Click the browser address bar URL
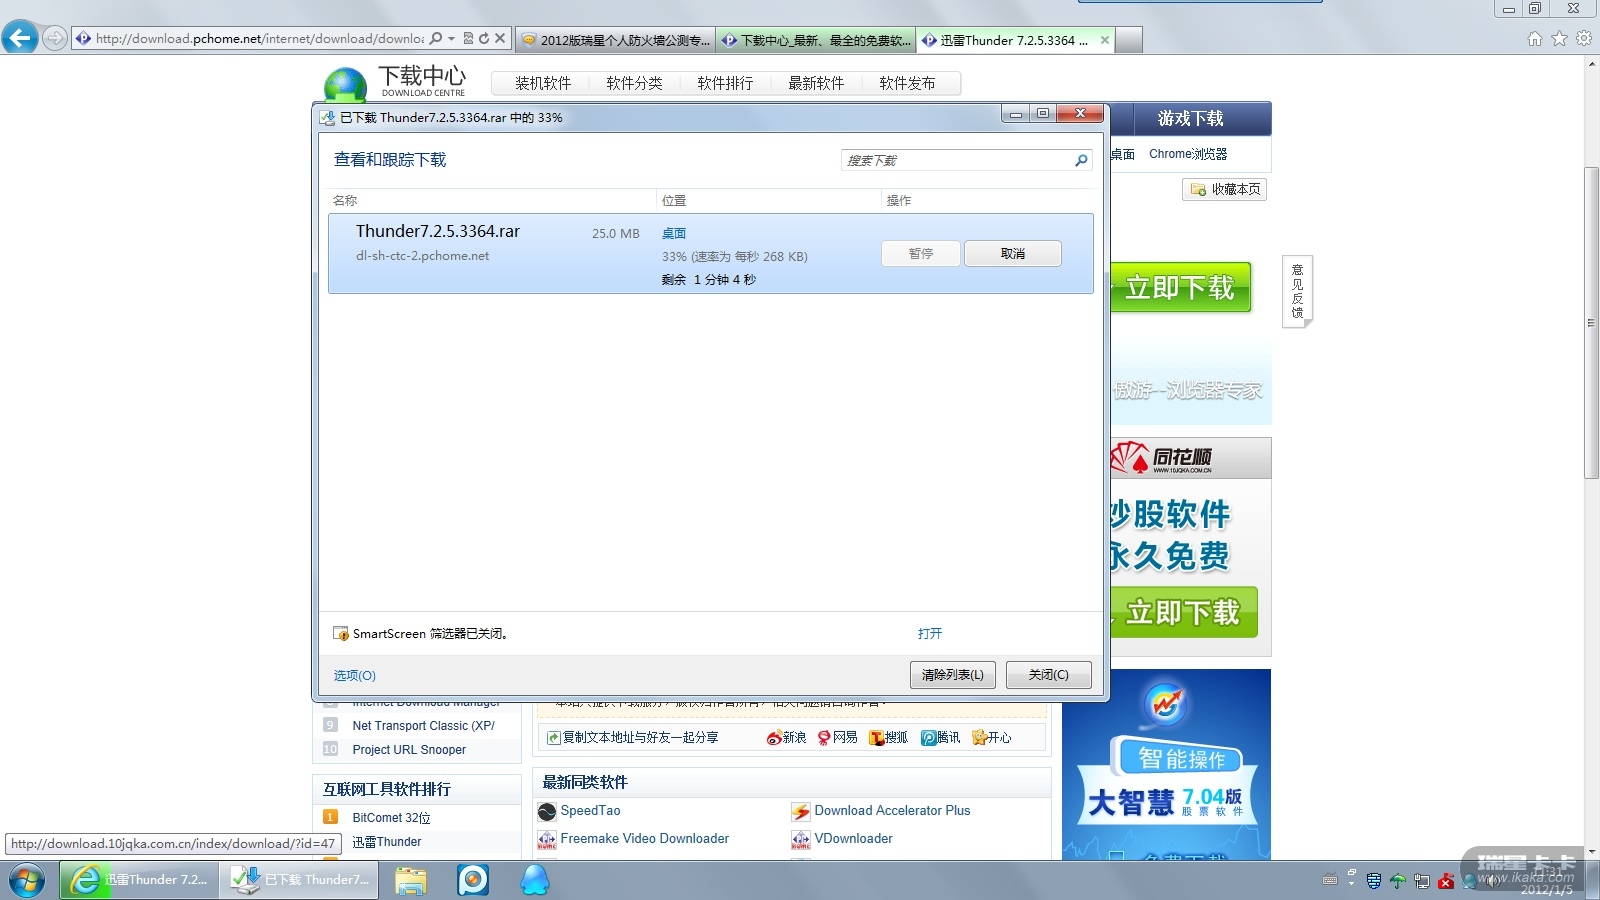The width and height of the screenshot is (1600, 900). click(x=259, y=39)
